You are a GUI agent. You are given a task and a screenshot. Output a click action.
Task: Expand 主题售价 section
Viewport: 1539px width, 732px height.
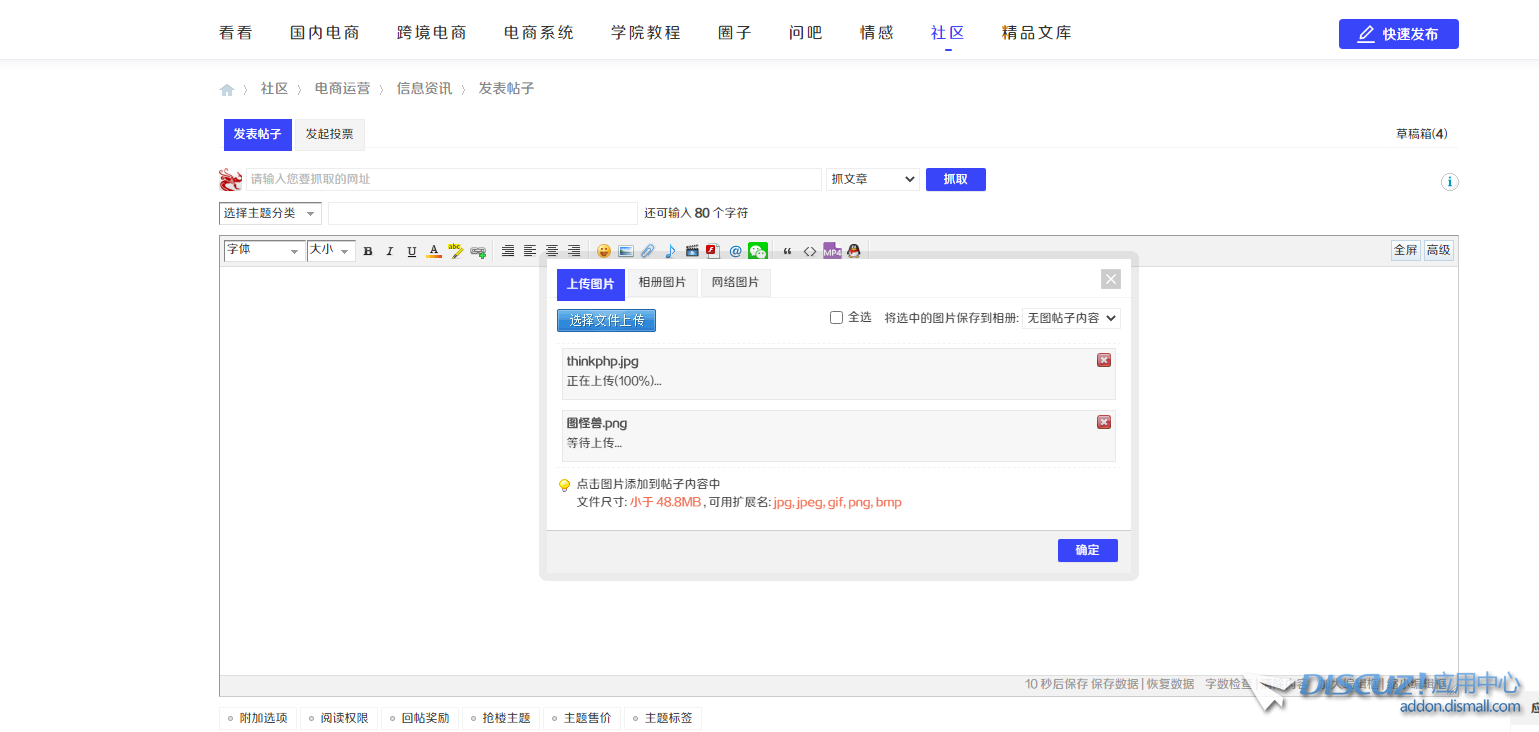point(582,718)
